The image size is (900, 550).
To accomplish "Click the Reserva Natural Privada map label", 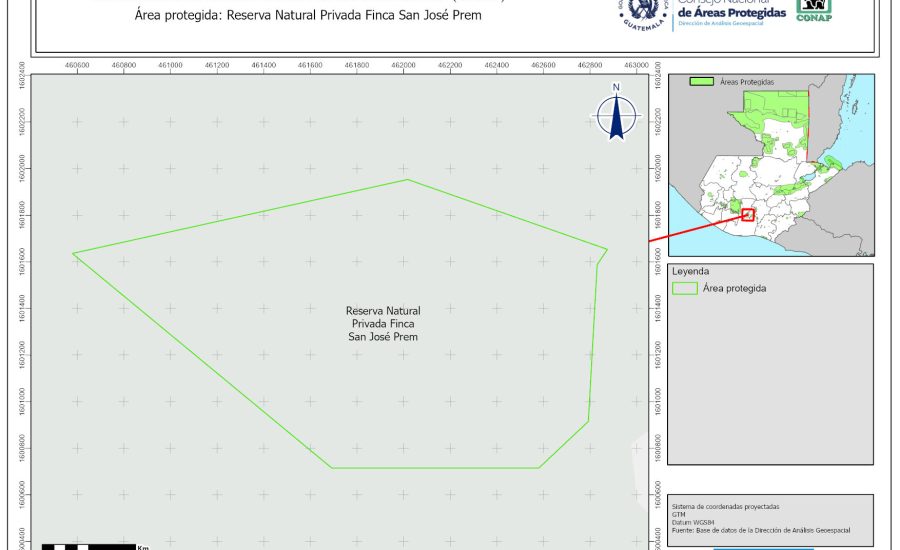I will (383, 324).
